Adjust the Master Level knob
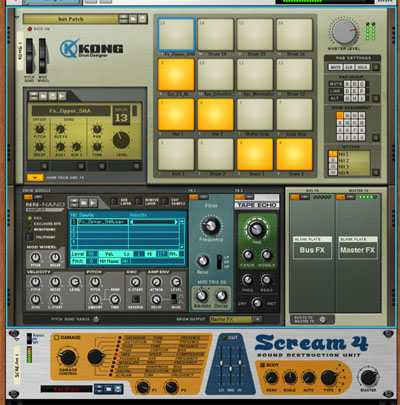This screenshot has width=400, height=405. coord(344,32)
